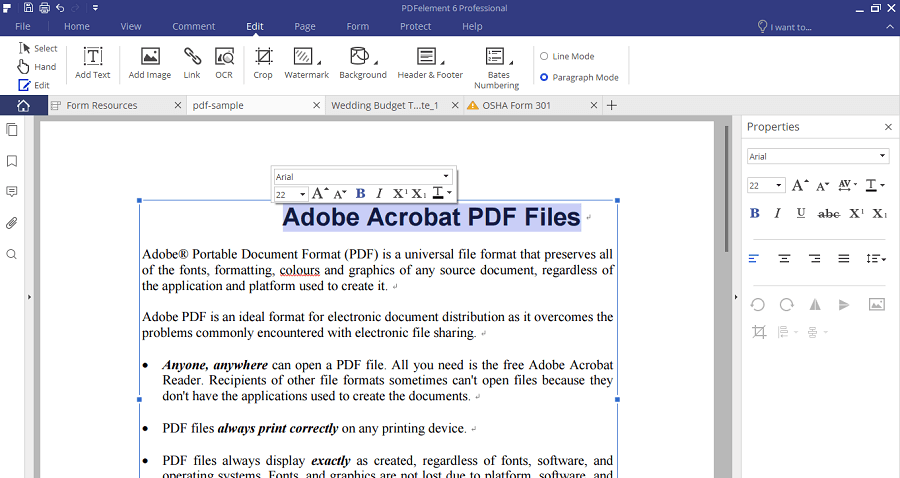This screenshot has height=478, width=900.
Task: Toggle Bold in floating text toolbar
Action: [360, 193]
